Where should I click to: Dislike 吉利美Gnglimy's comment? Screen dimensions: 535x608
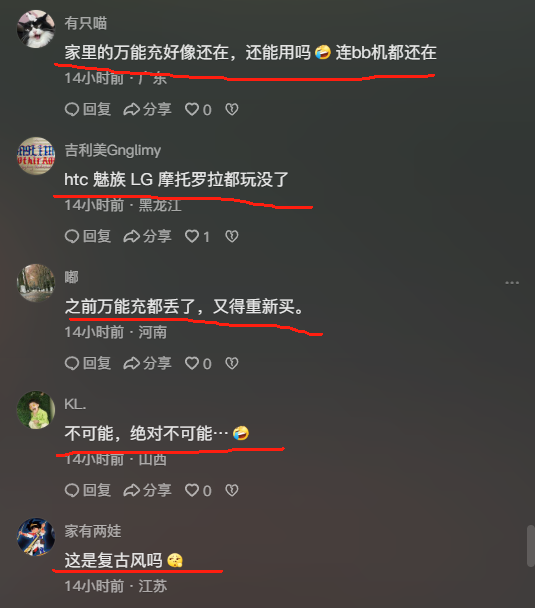pos(232,236)
